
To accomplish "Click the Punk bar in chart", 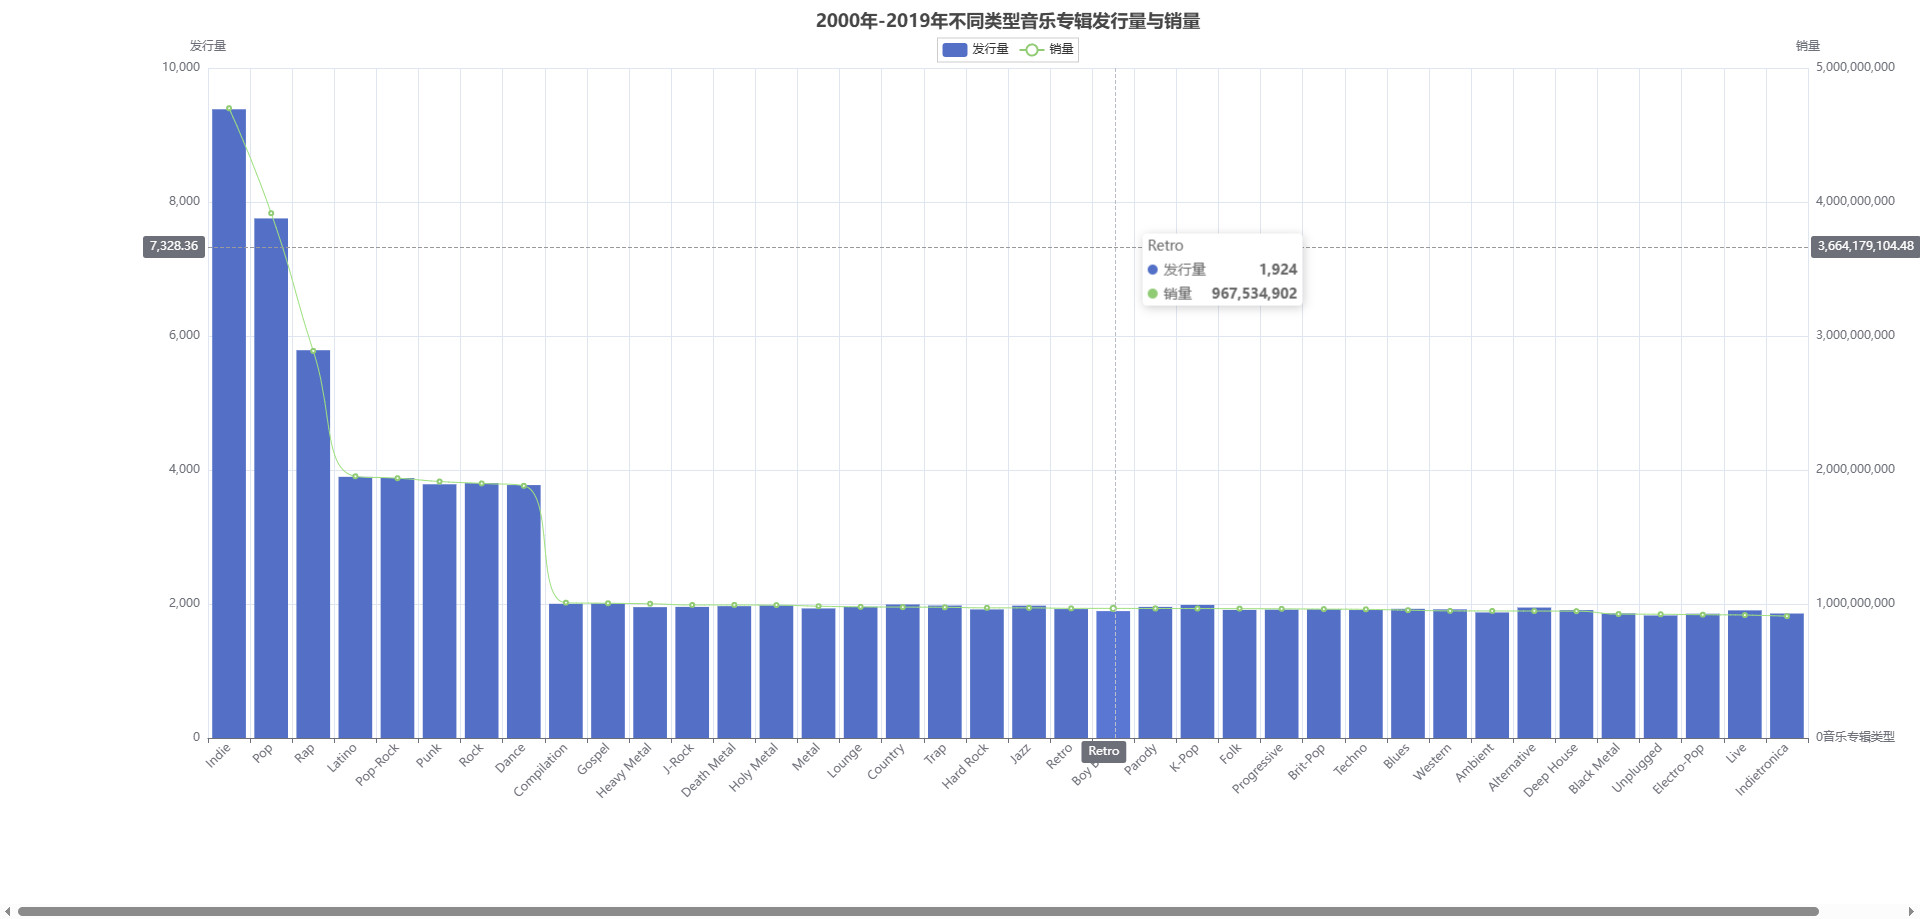I will coord(439,611).
